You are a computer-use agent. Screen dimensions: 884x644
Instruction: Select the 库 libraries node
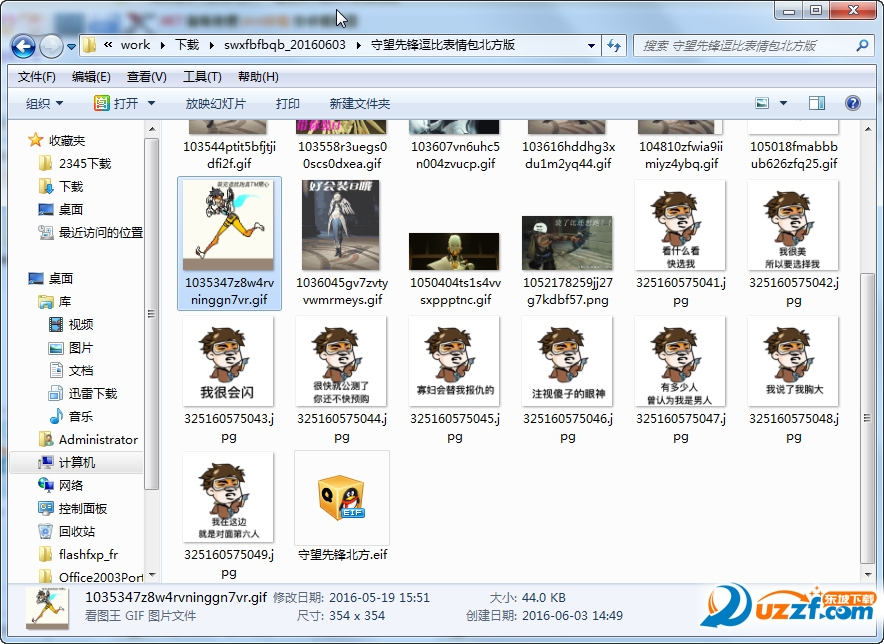[55, 302]
